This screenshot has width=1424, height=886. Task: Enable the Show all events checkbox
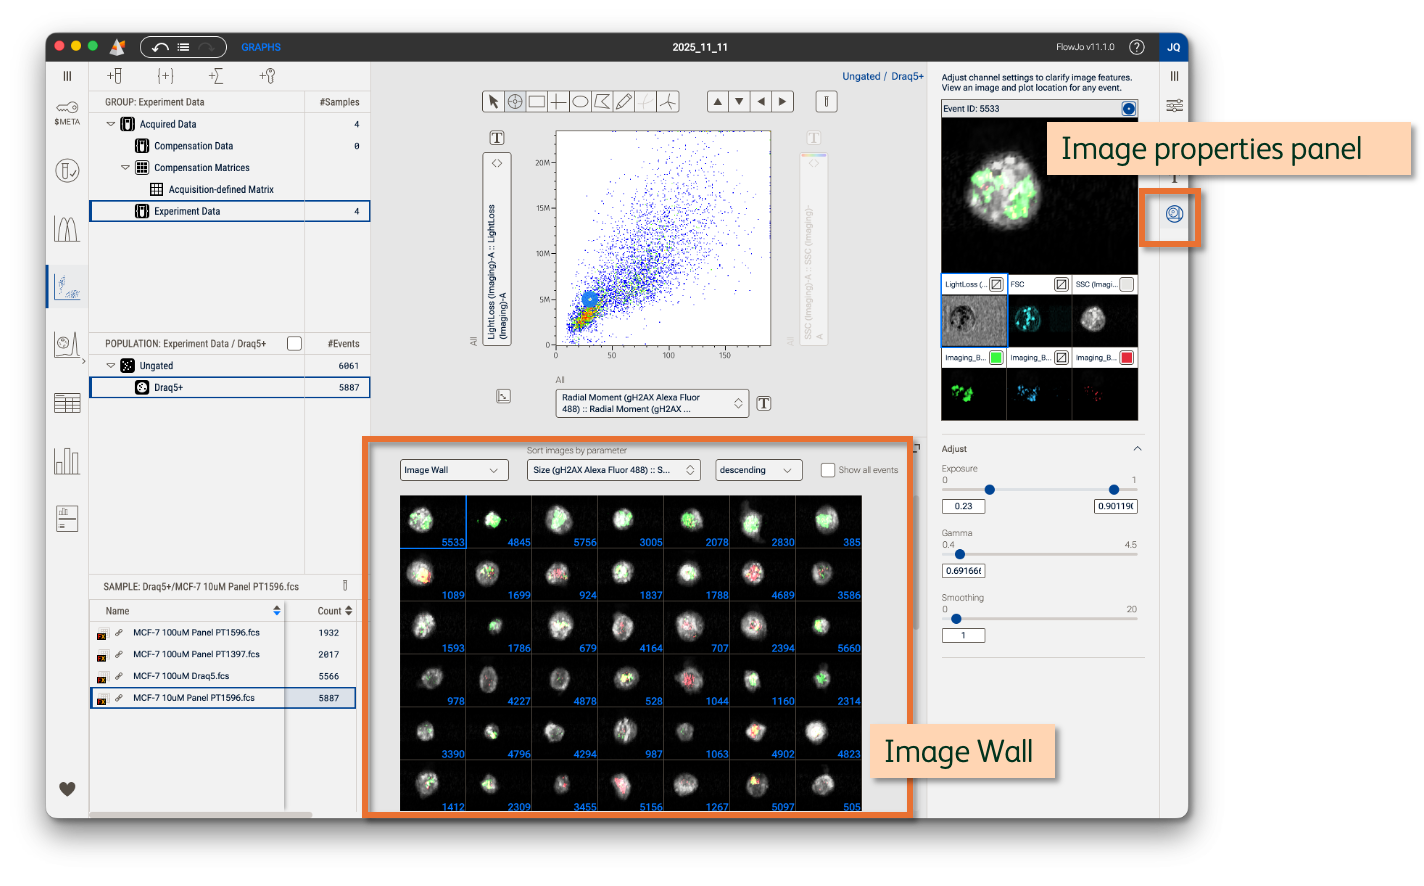click(828, 470)
